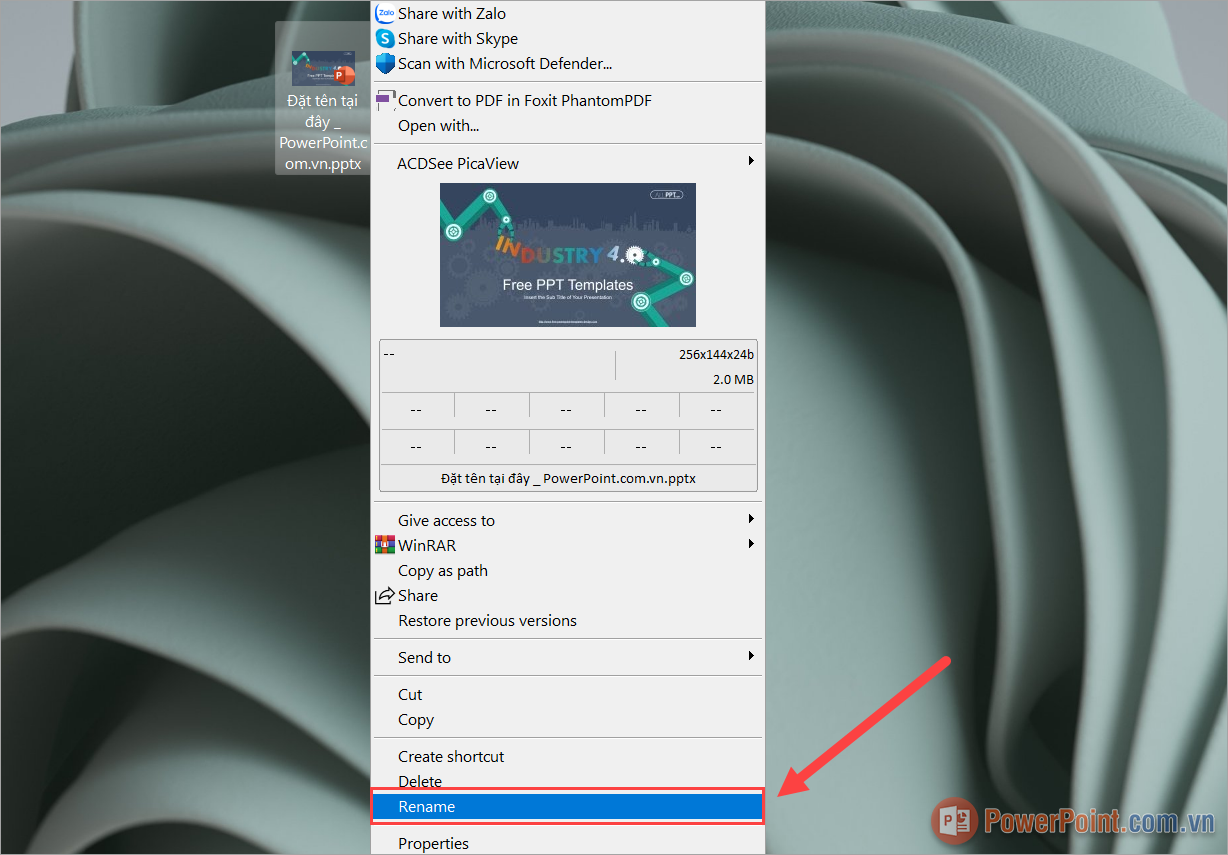
Task: Click the Microsoft Defender shield icon
Action: point(384,63)
